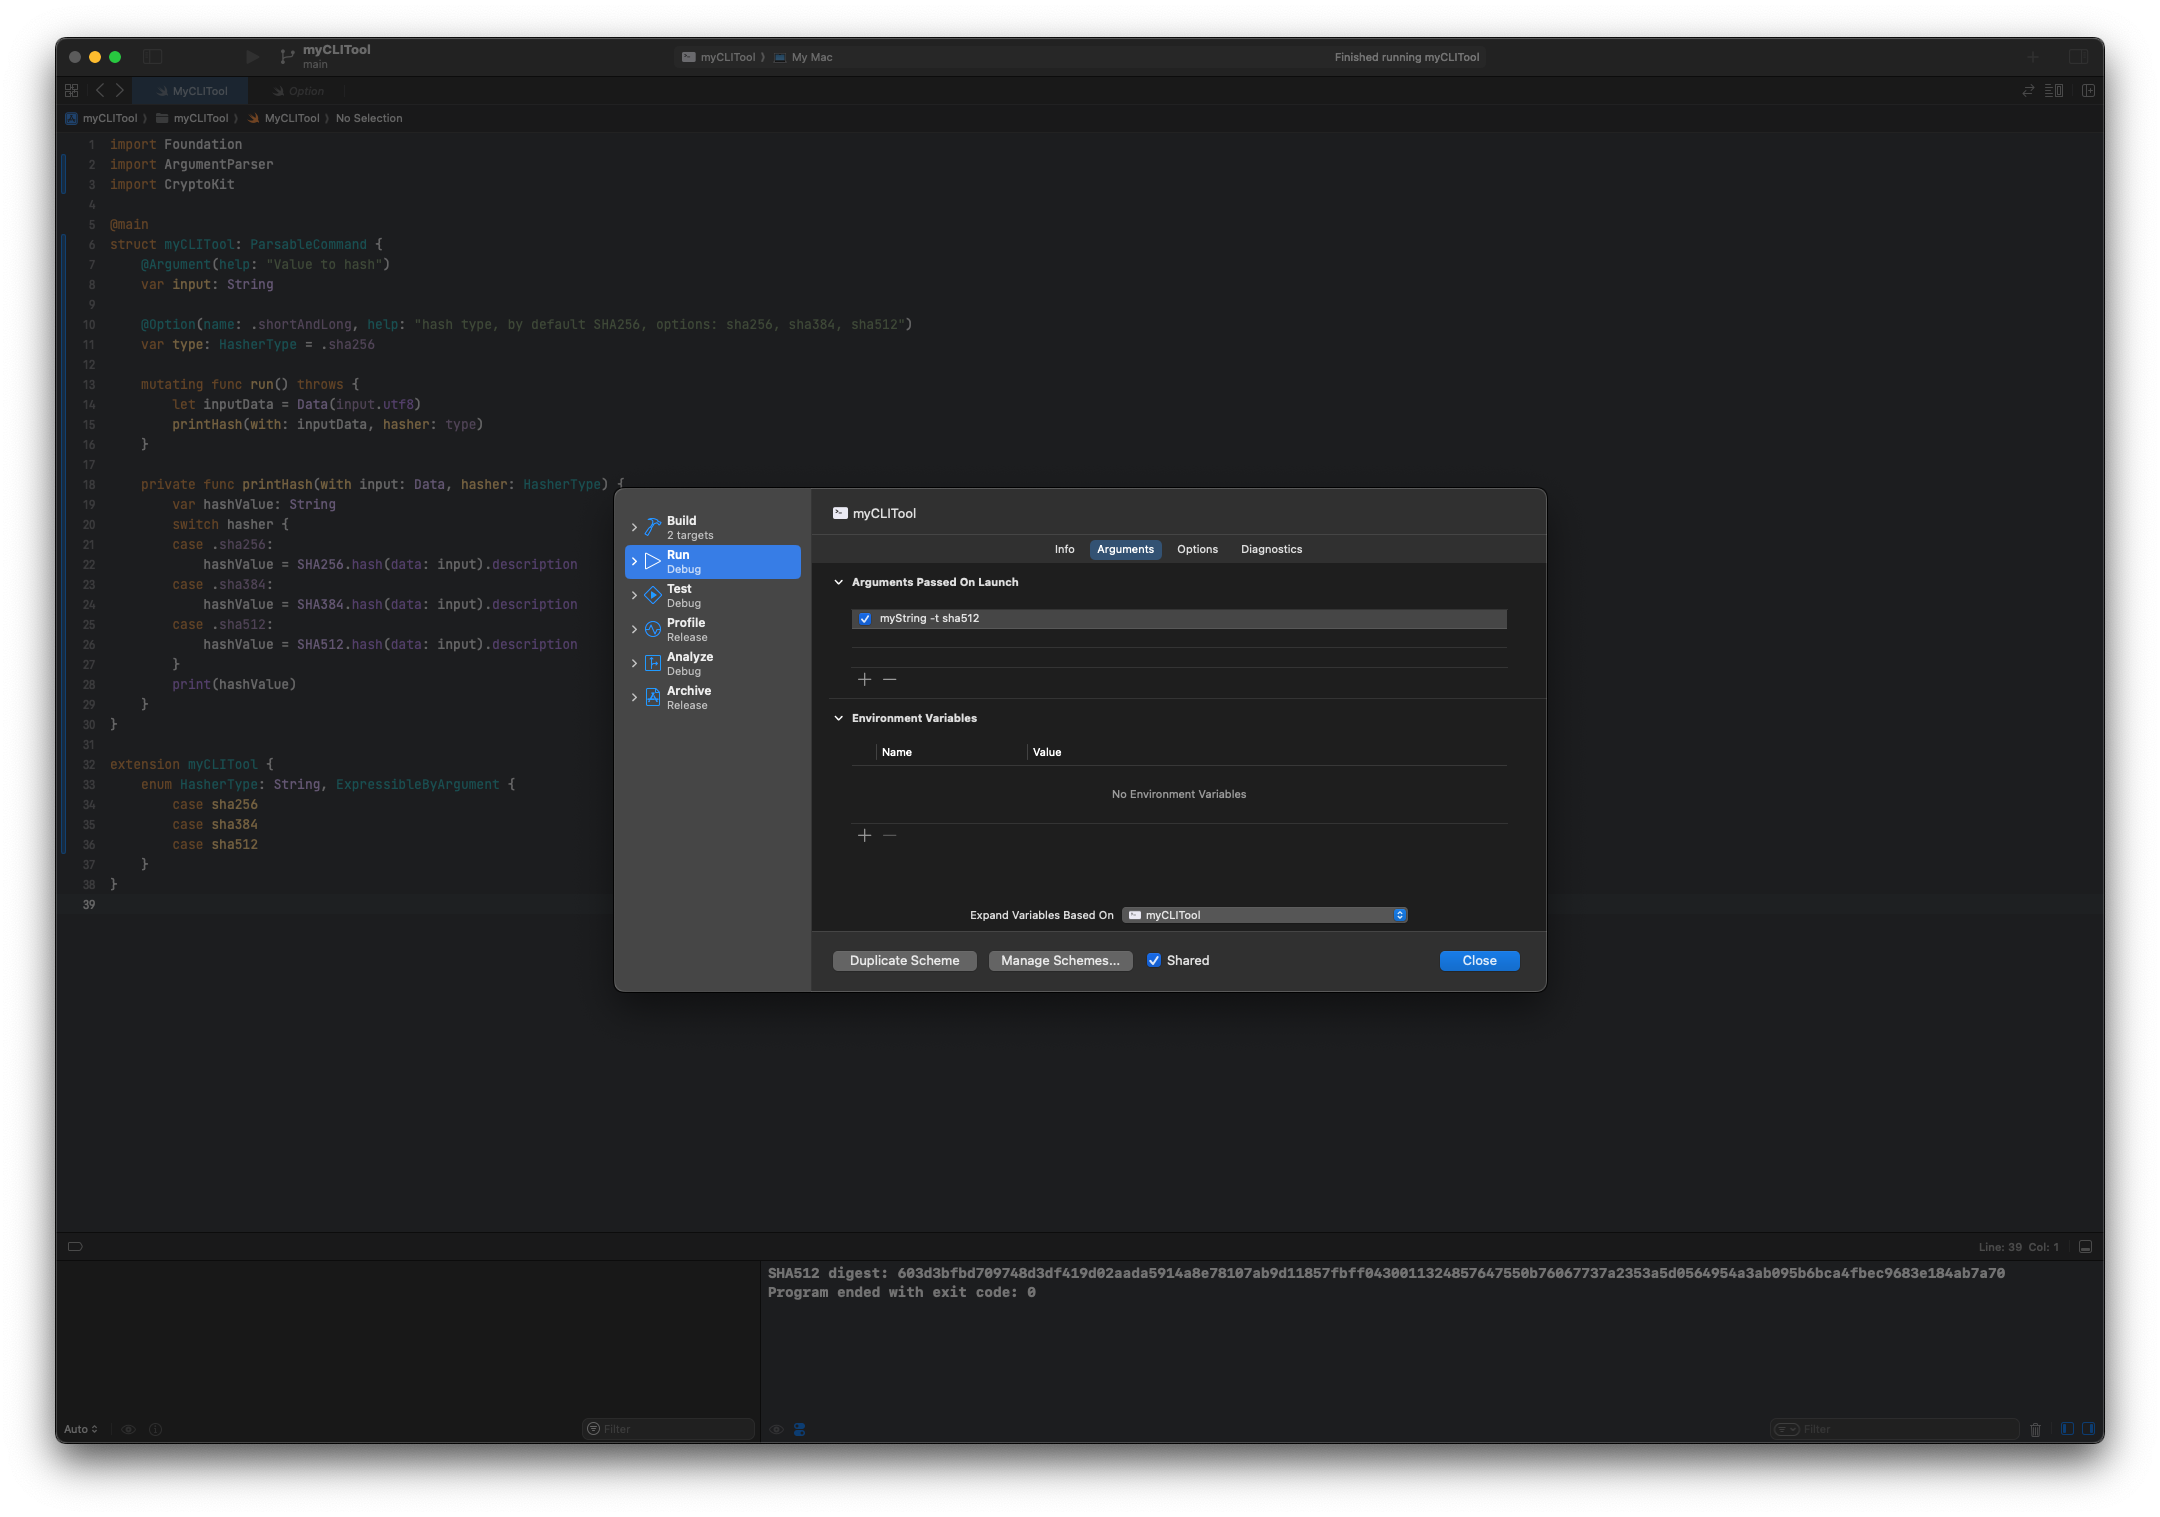Select the Test Debug row

click(713, 595)
